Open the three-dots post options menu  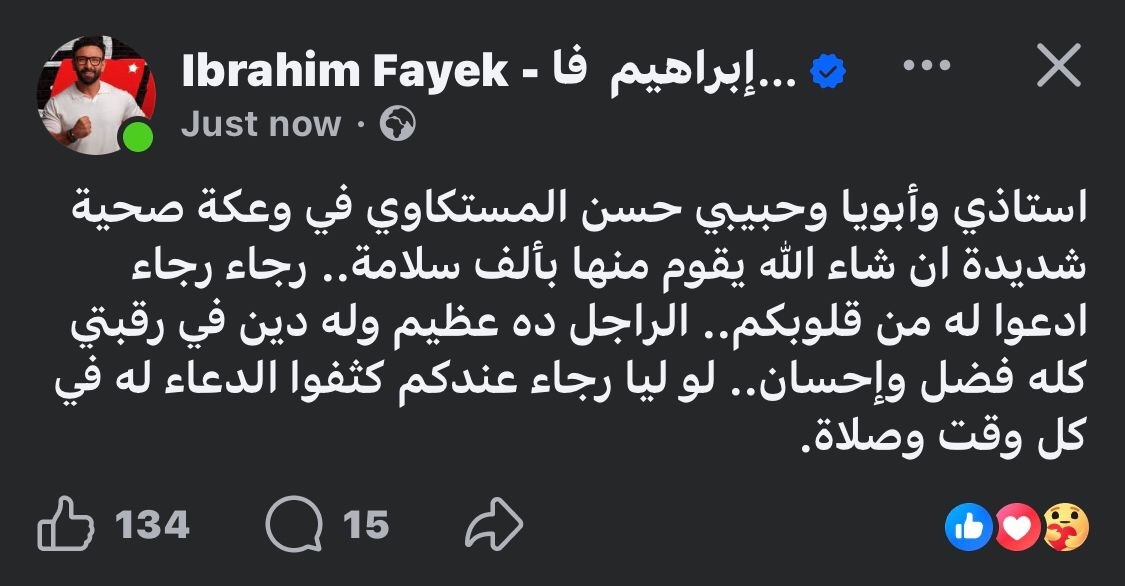coord(925,67)
